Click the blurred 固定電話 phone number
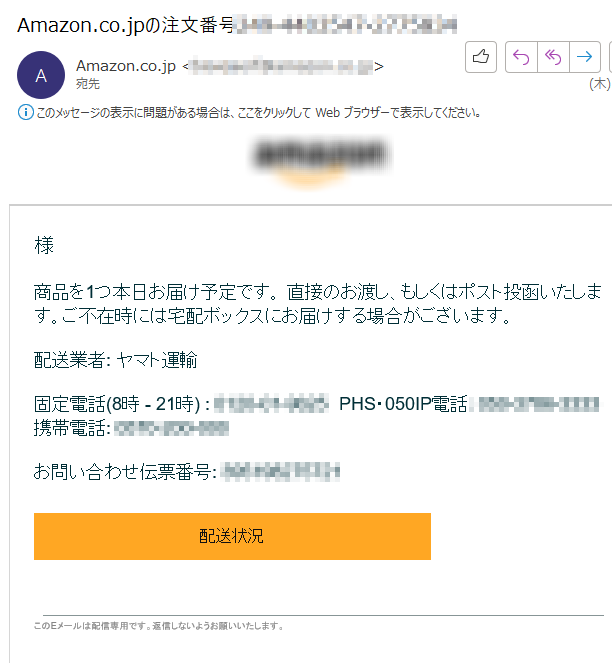 [271, 403]
